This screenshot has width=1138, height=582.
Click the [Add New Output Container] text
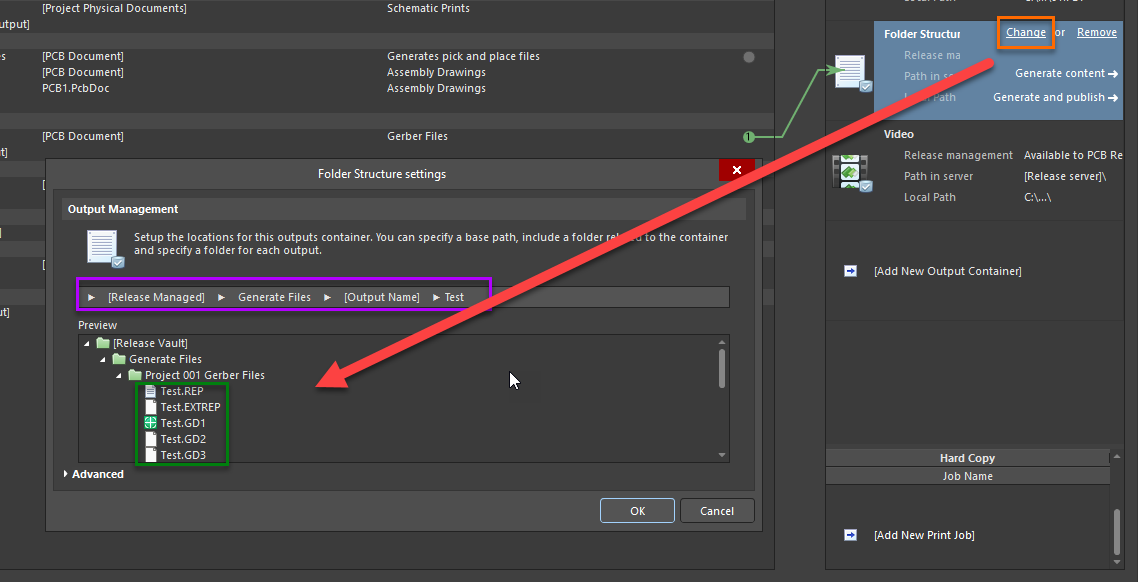point(948,271)
